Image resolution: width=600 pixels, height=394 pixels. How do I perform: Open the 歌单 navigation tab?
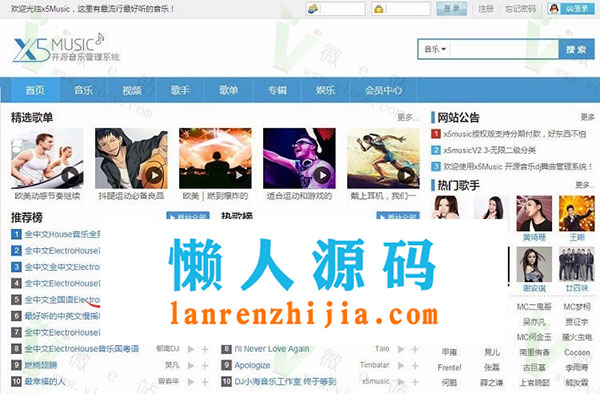[228, 90]
